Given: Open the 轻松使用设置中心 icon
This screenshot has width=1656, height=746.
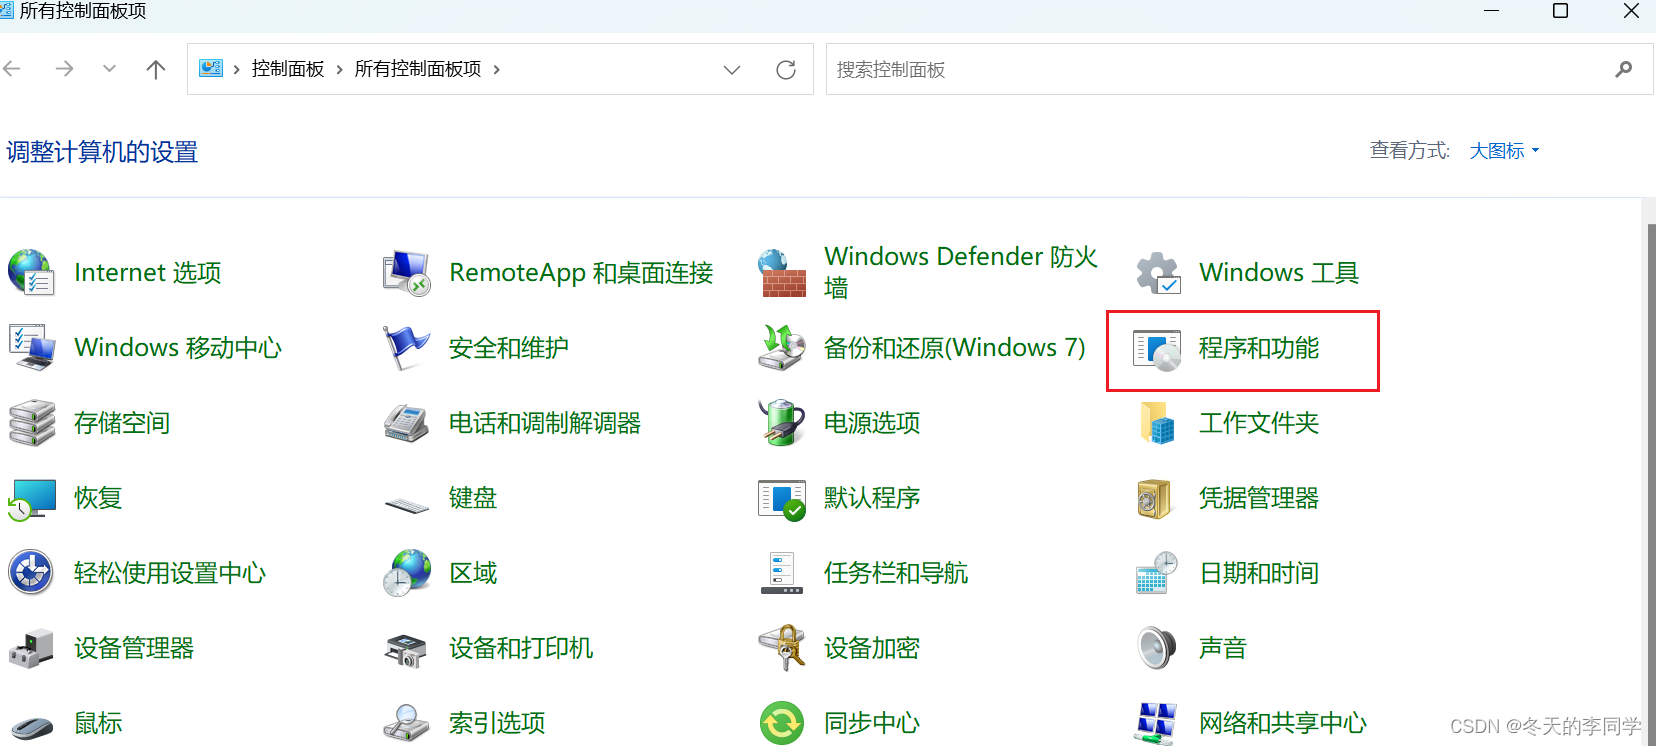Looking at the screenshot, I should pos(31,573).
